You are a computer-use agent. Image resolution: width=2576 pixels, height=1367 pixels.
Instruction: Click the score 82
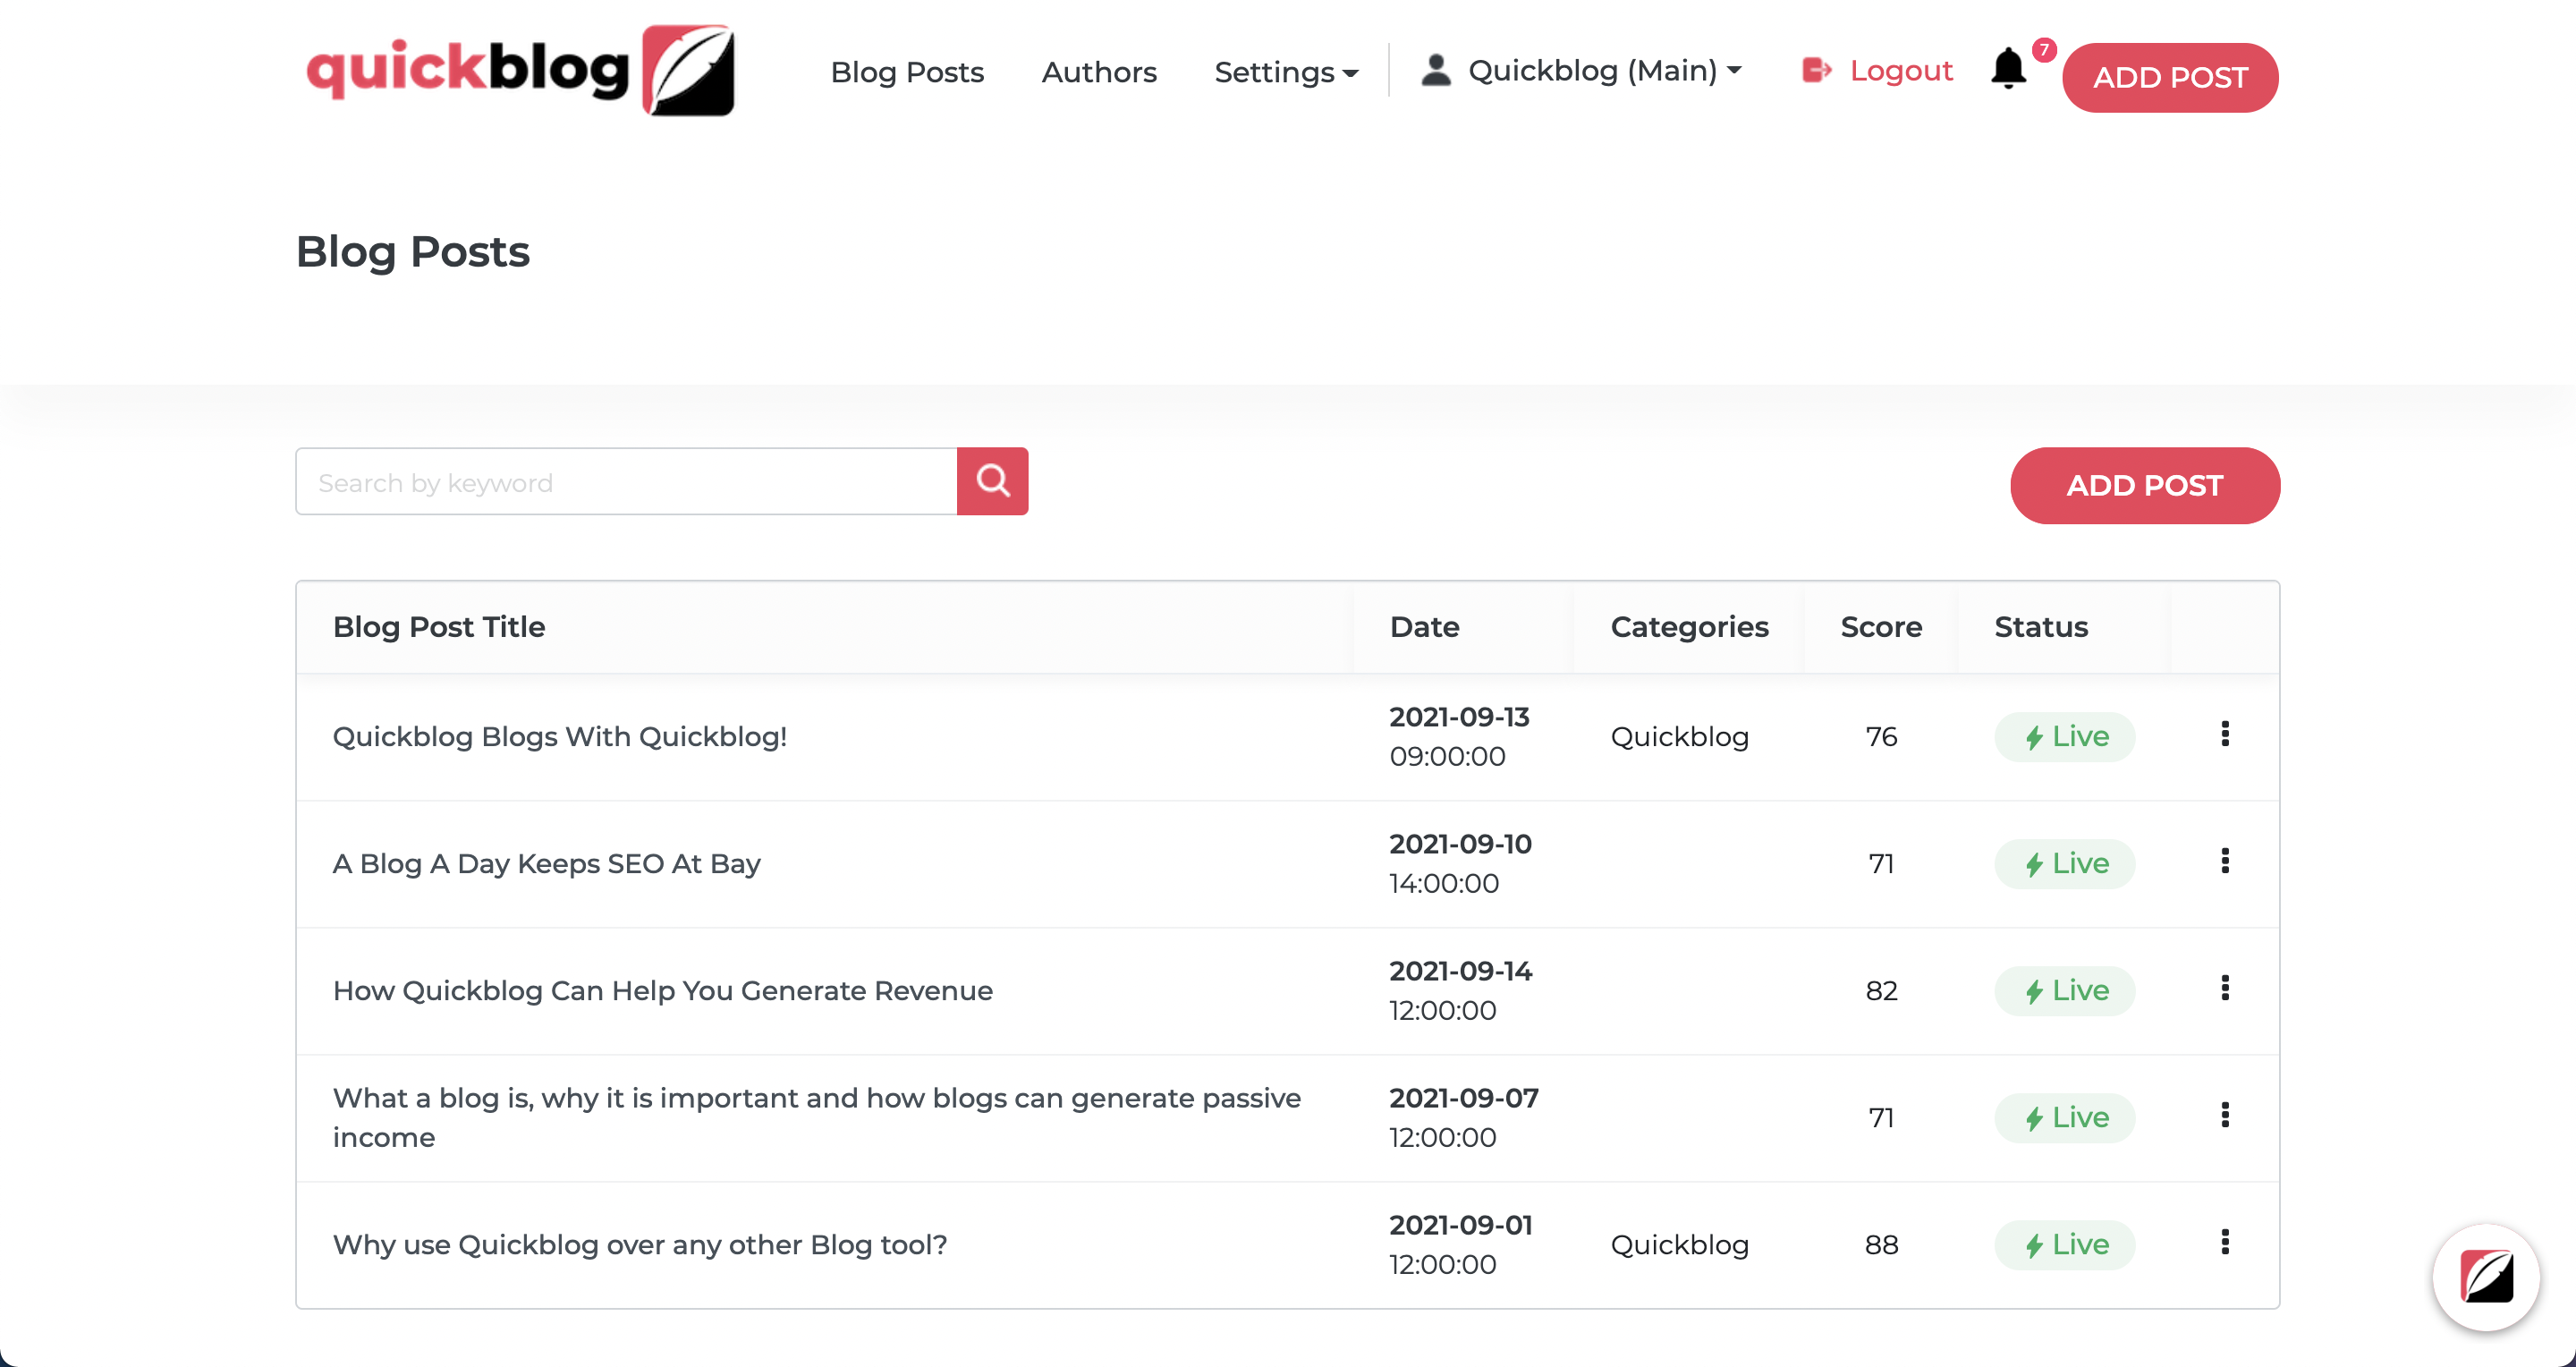pyautogui.click(x=1881, y=991)
